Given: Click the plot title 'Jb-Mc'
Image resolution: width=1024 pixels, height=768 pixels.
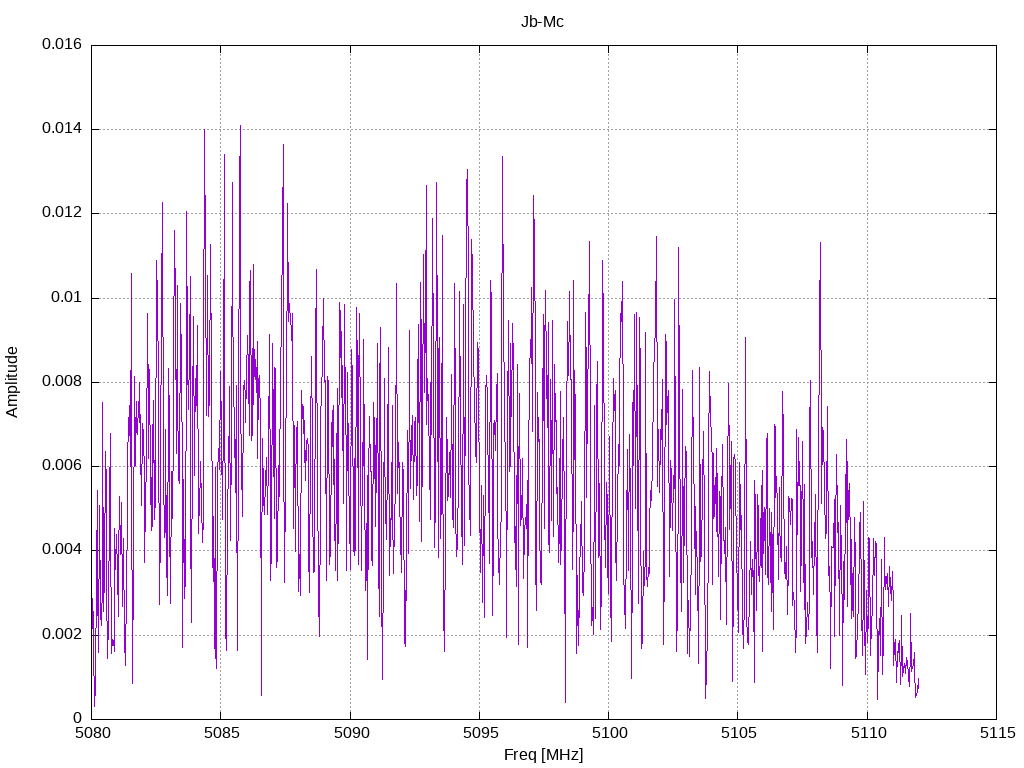Looking at the screenshot, I should (x=542, y=22).
